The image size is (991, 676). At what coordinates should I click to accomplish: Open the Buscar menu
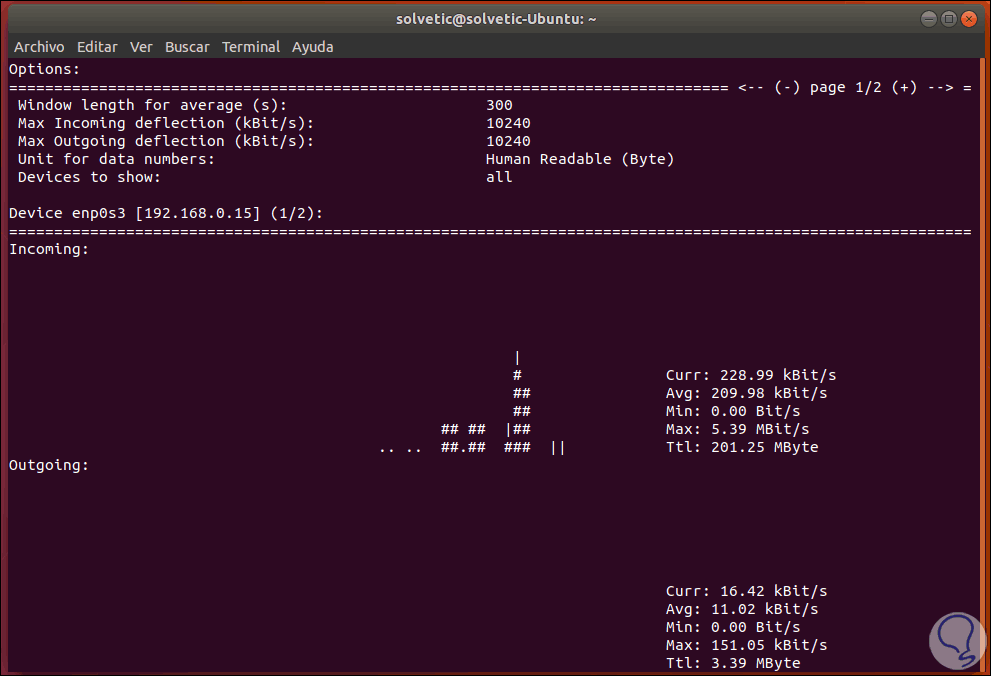click(187, 47)
